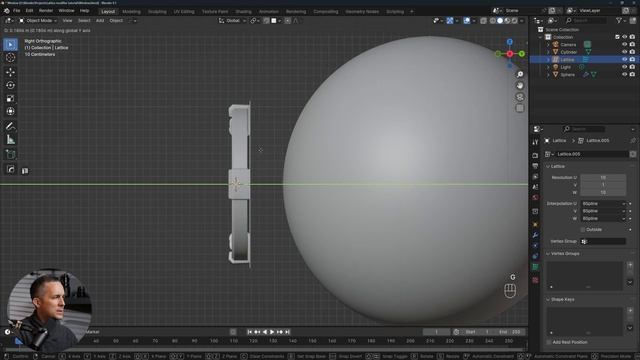Click the timeline play button
Viewport: 640px width, 360px height.
click(x=272, y=332)
